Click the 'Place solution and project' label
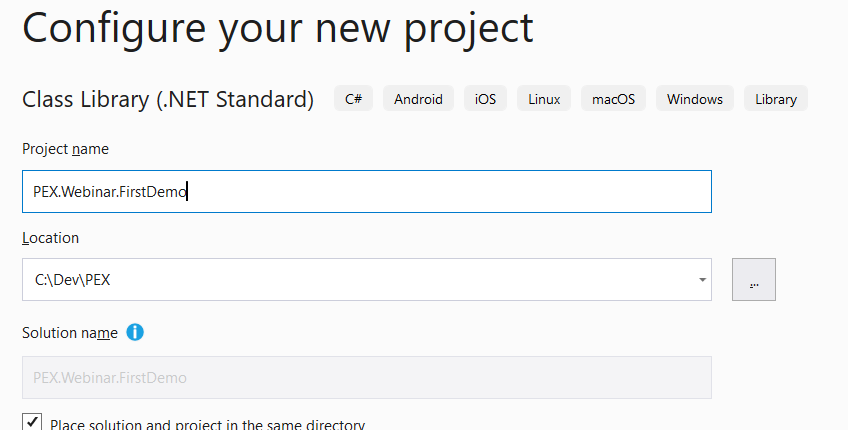Viewport: 848px width, 430px height. coord(207,424)
